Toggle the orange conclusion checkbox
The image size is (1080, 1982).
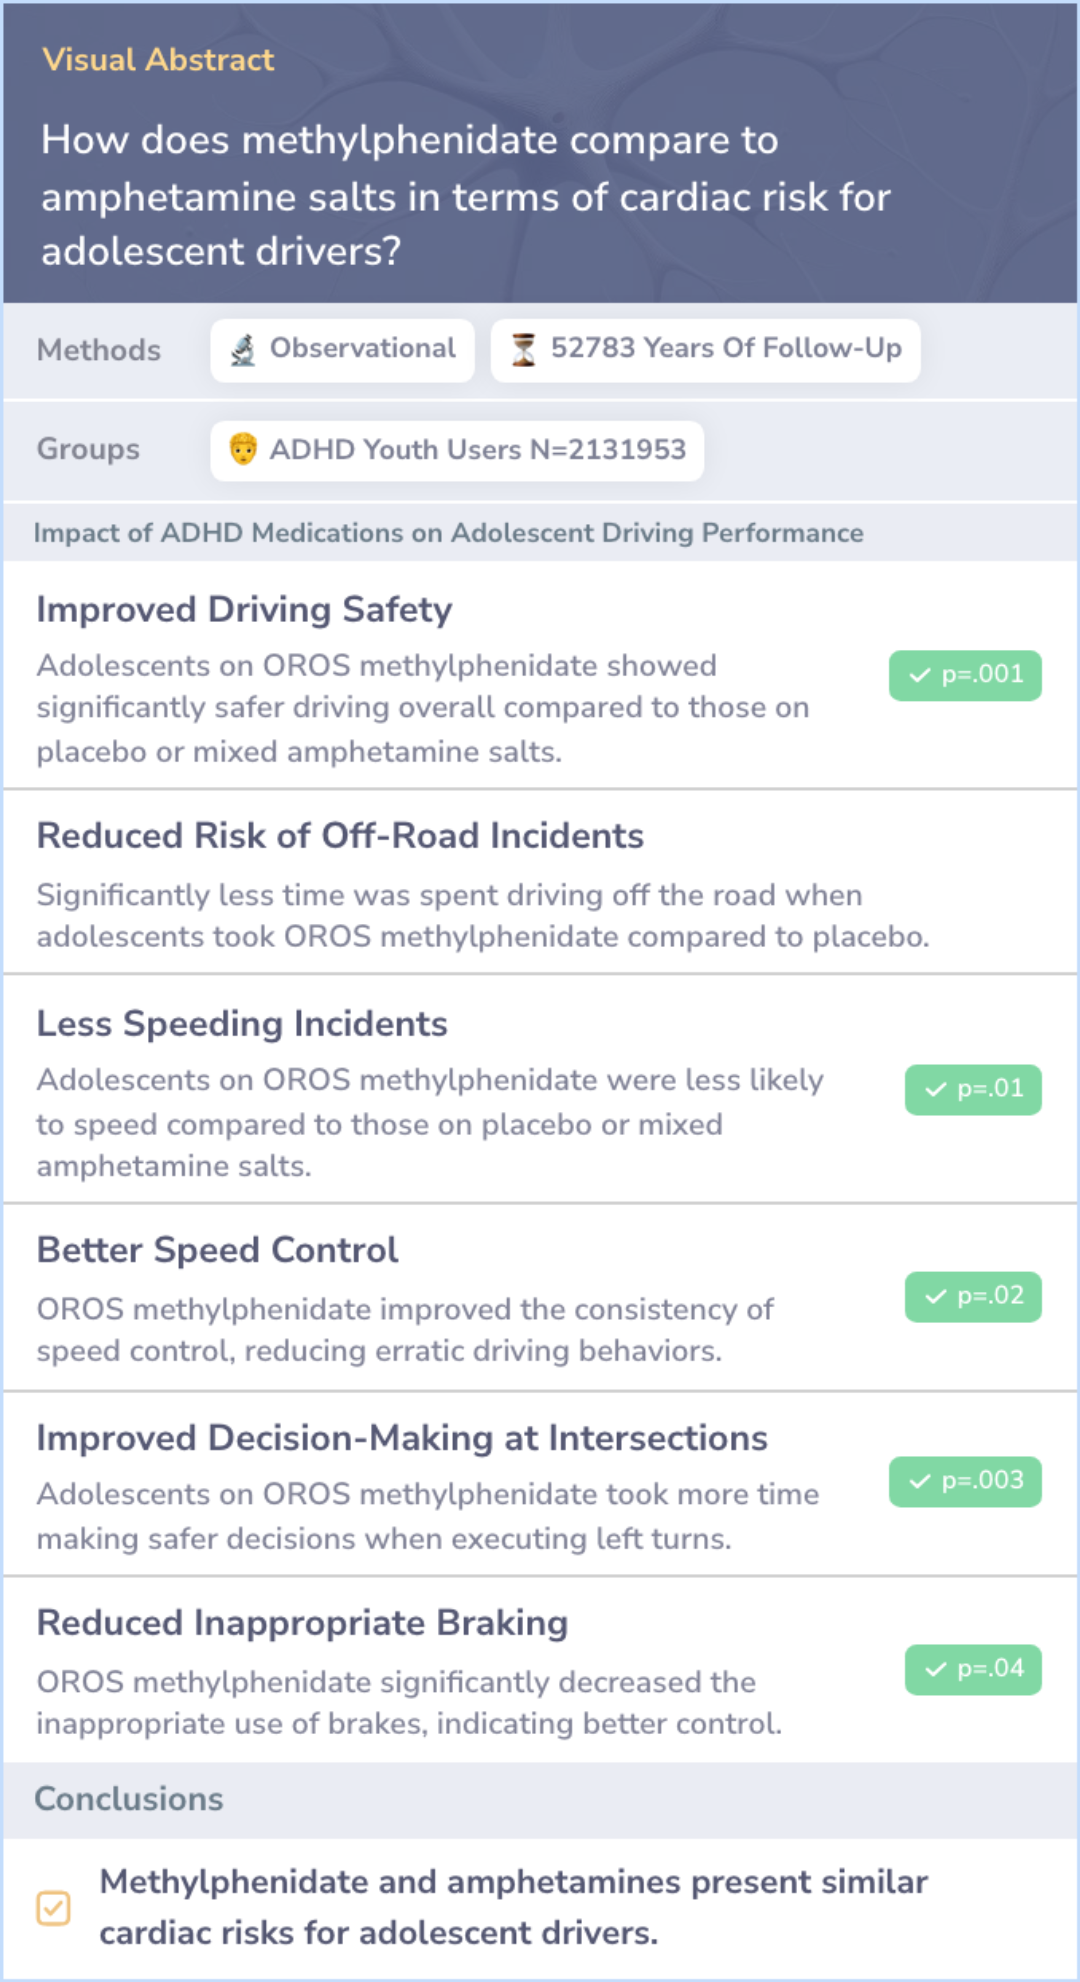(x=54, y=1908)
